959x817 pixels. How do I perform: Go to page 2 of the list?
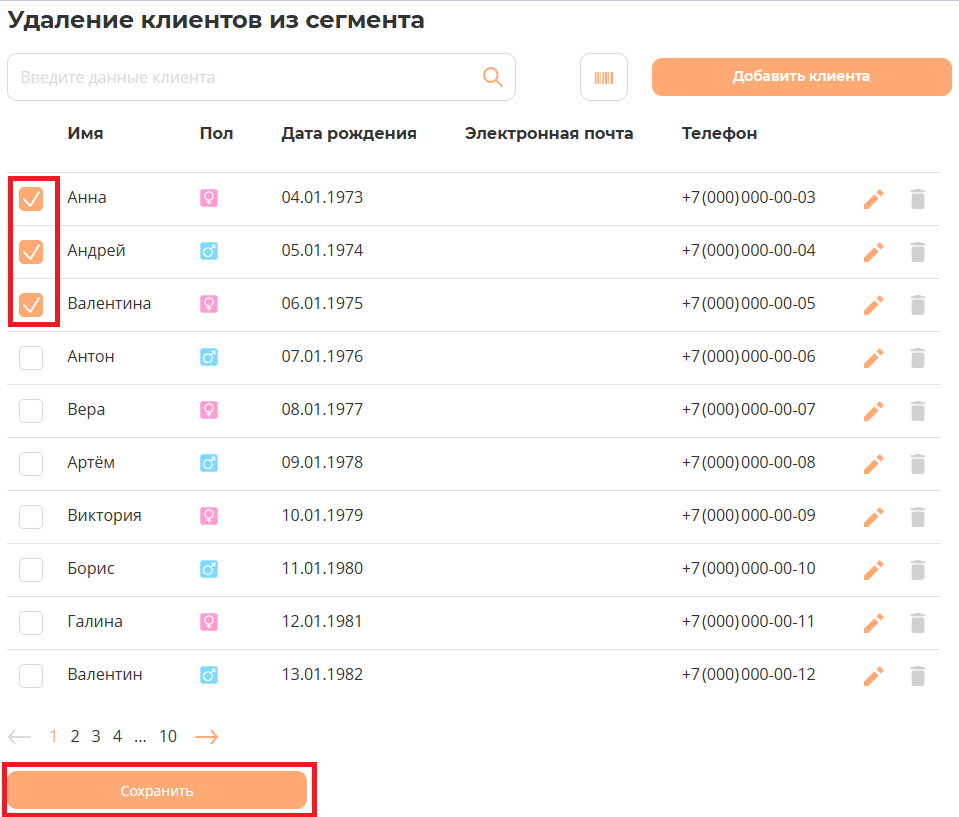(x=75, y=736)
